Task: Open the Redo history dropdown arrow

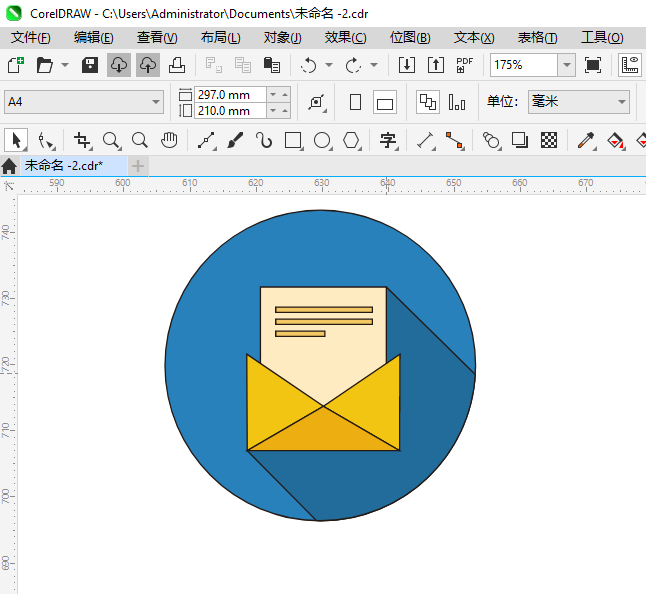Action: click(374, 65)
